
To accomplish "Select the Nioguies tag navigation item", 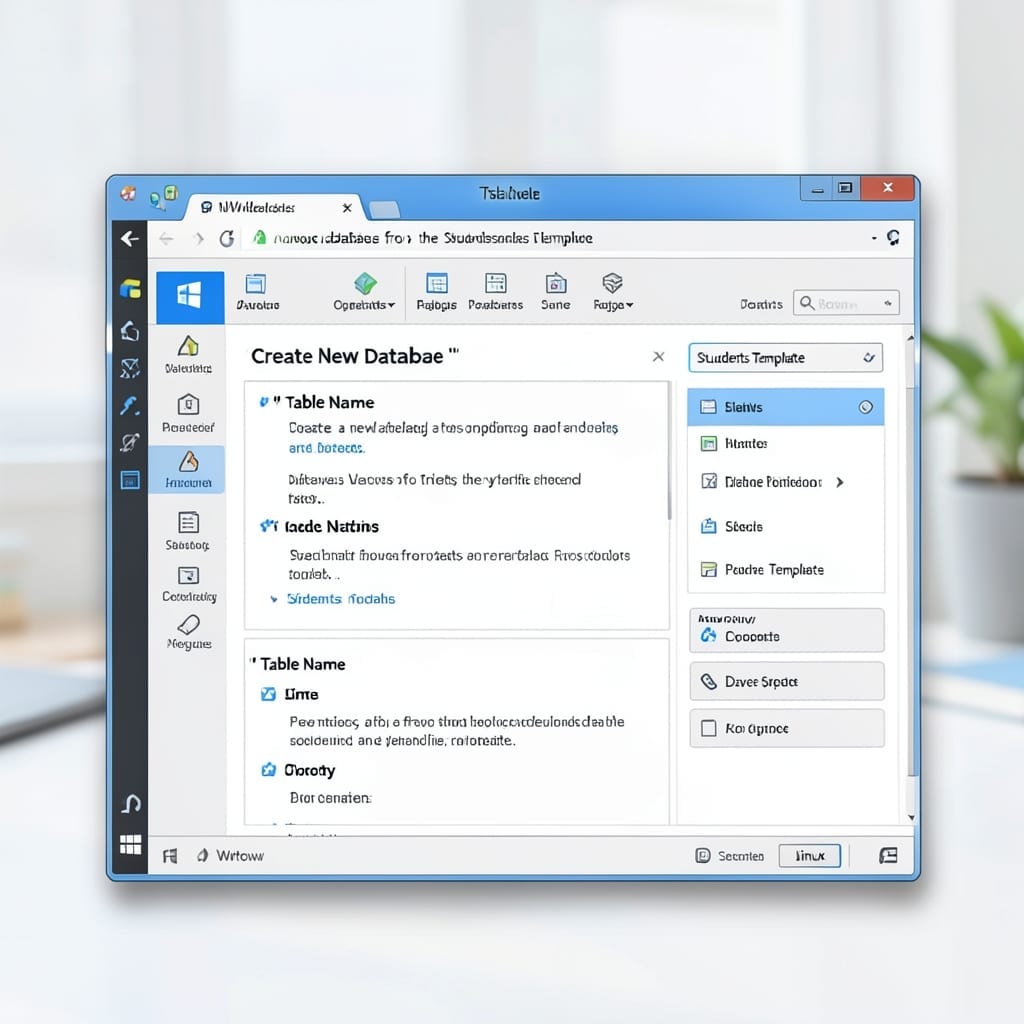I will coord(189,632).
